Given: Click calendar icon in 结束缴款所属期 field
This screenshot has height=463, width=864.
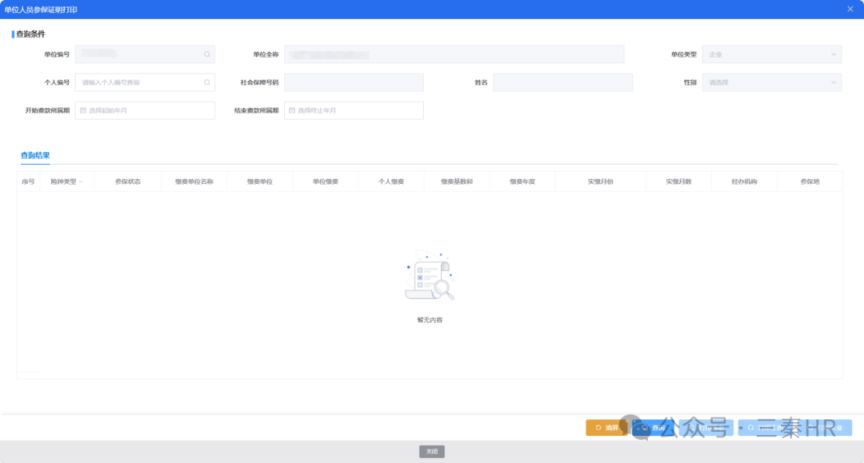Looking at the screenshot, I should click(292, 110).
